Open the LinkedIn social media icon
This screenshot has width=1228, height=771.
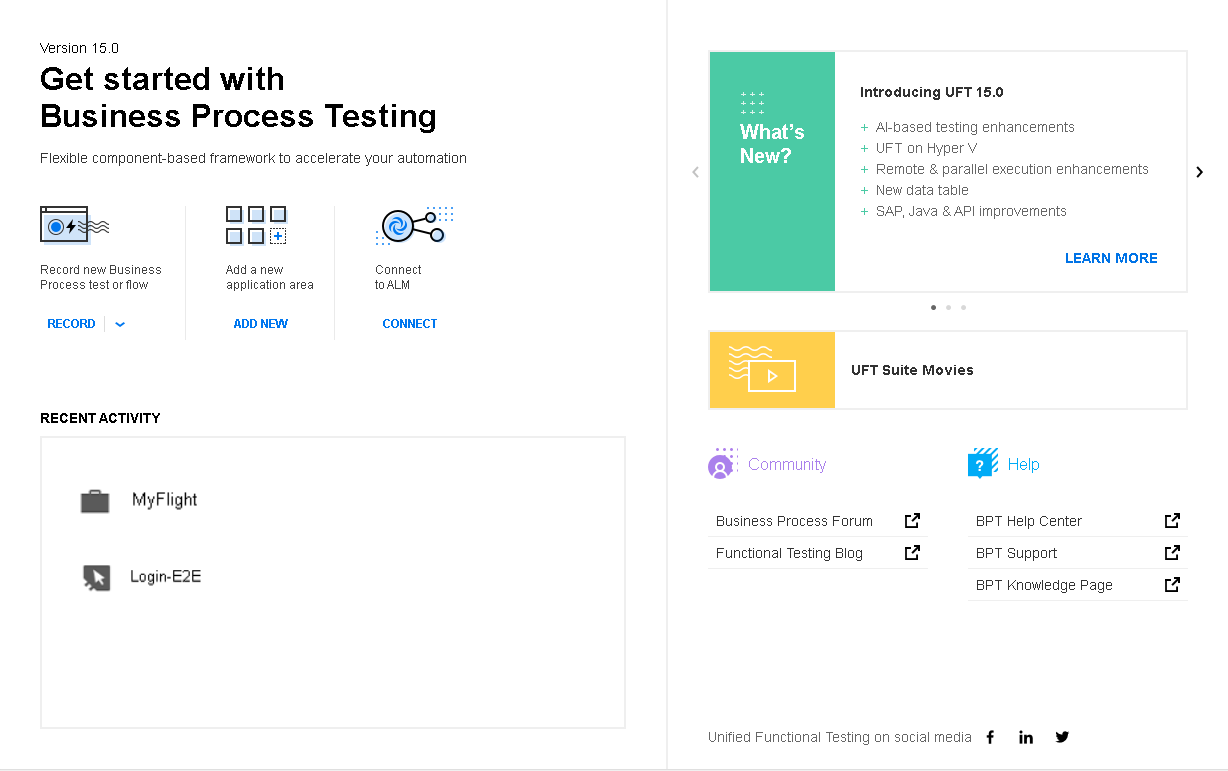click(x=1026, y=737)
